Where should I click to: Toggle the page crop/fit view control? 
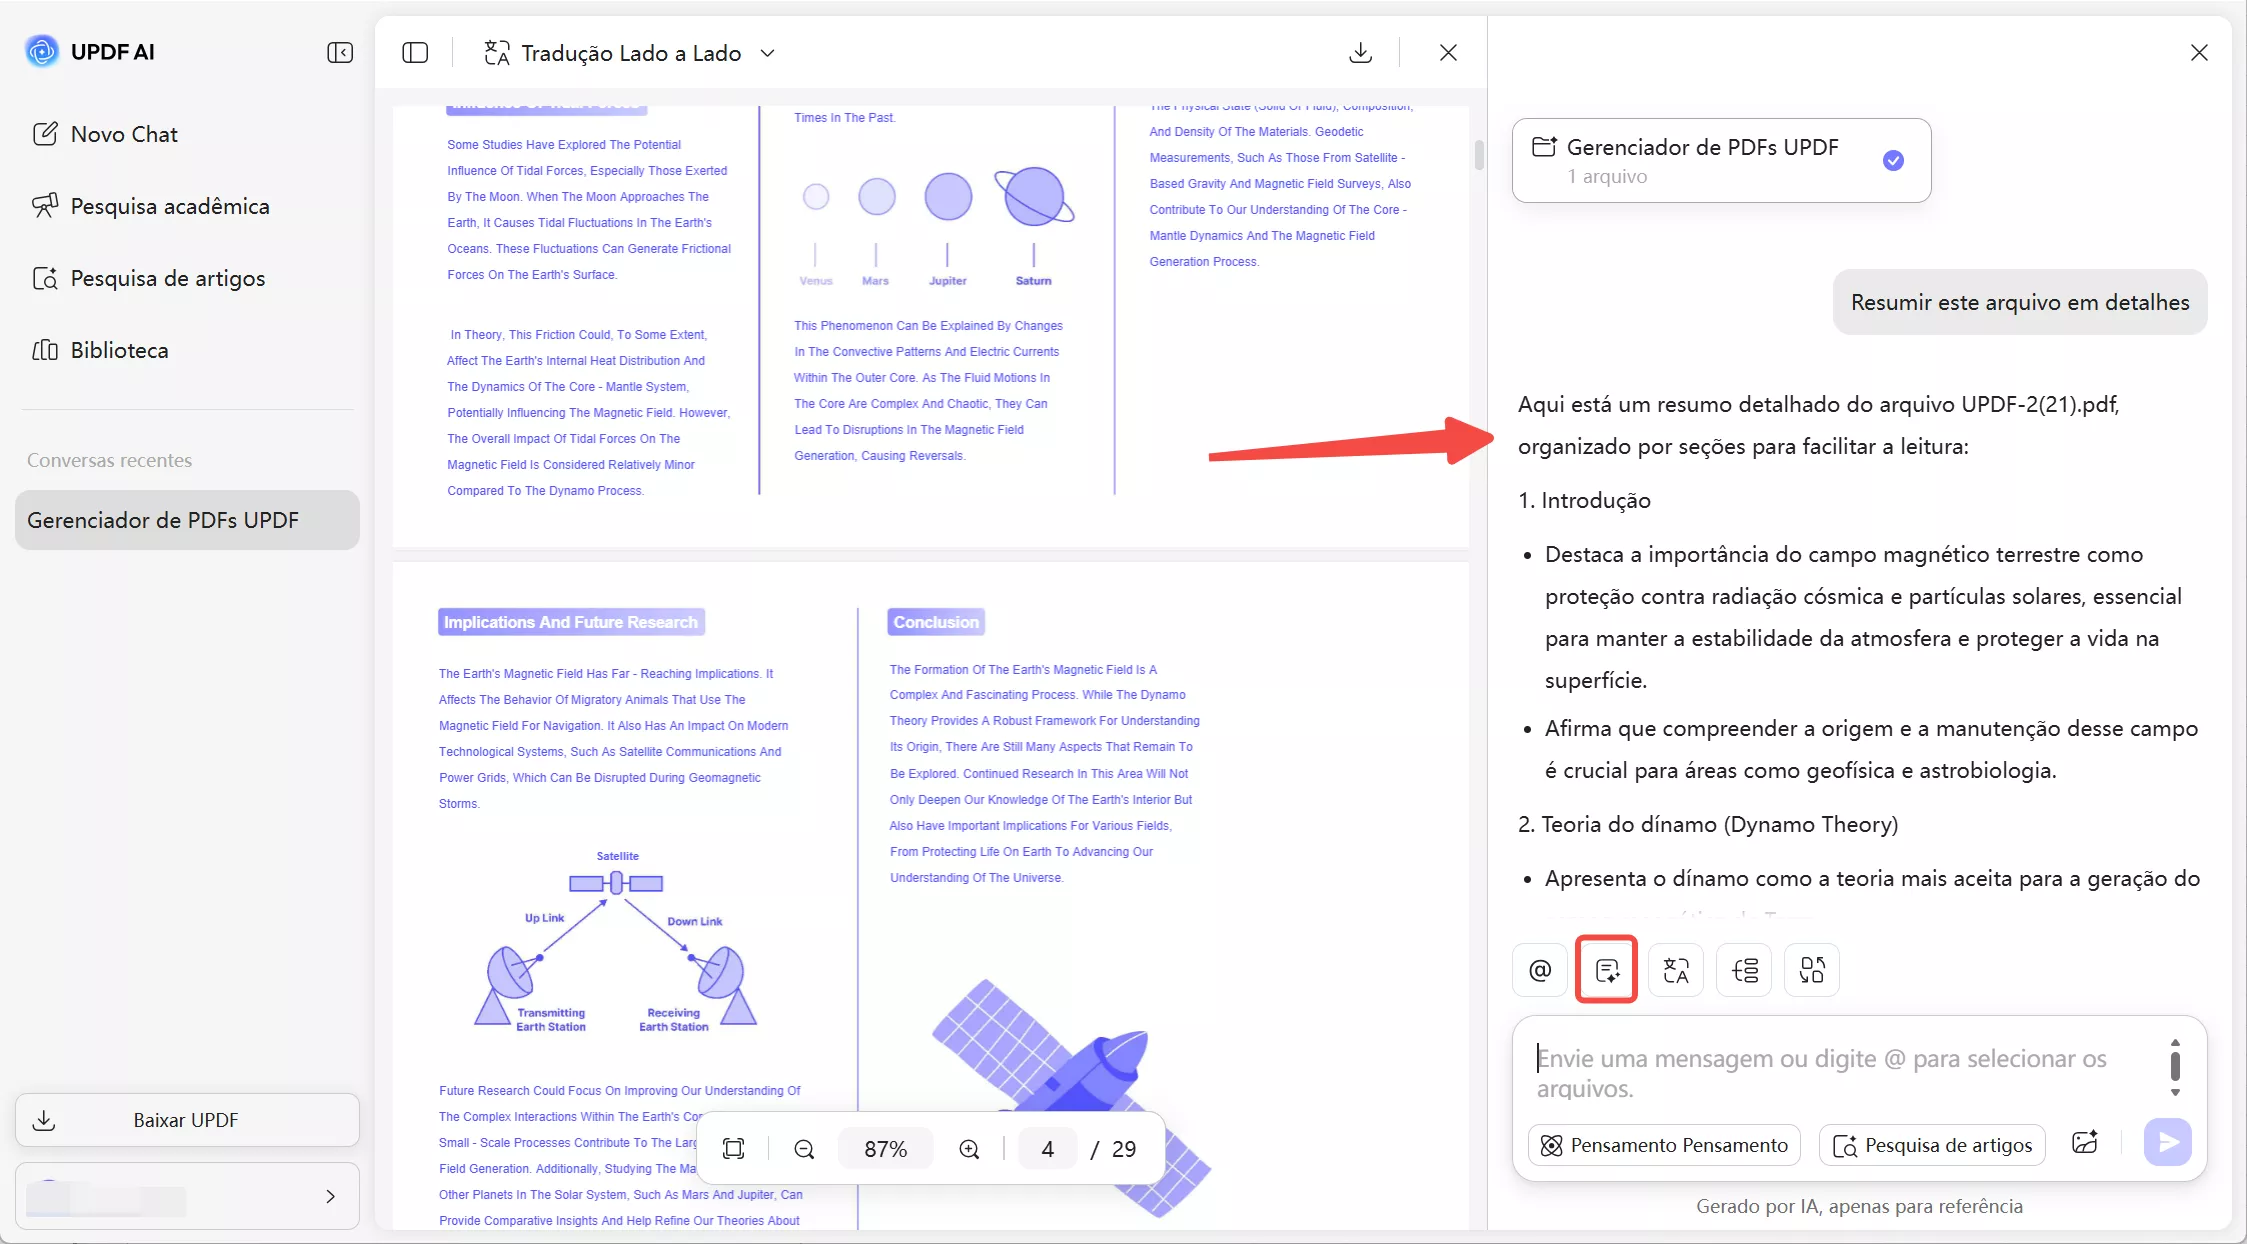tap(733, 1148)
